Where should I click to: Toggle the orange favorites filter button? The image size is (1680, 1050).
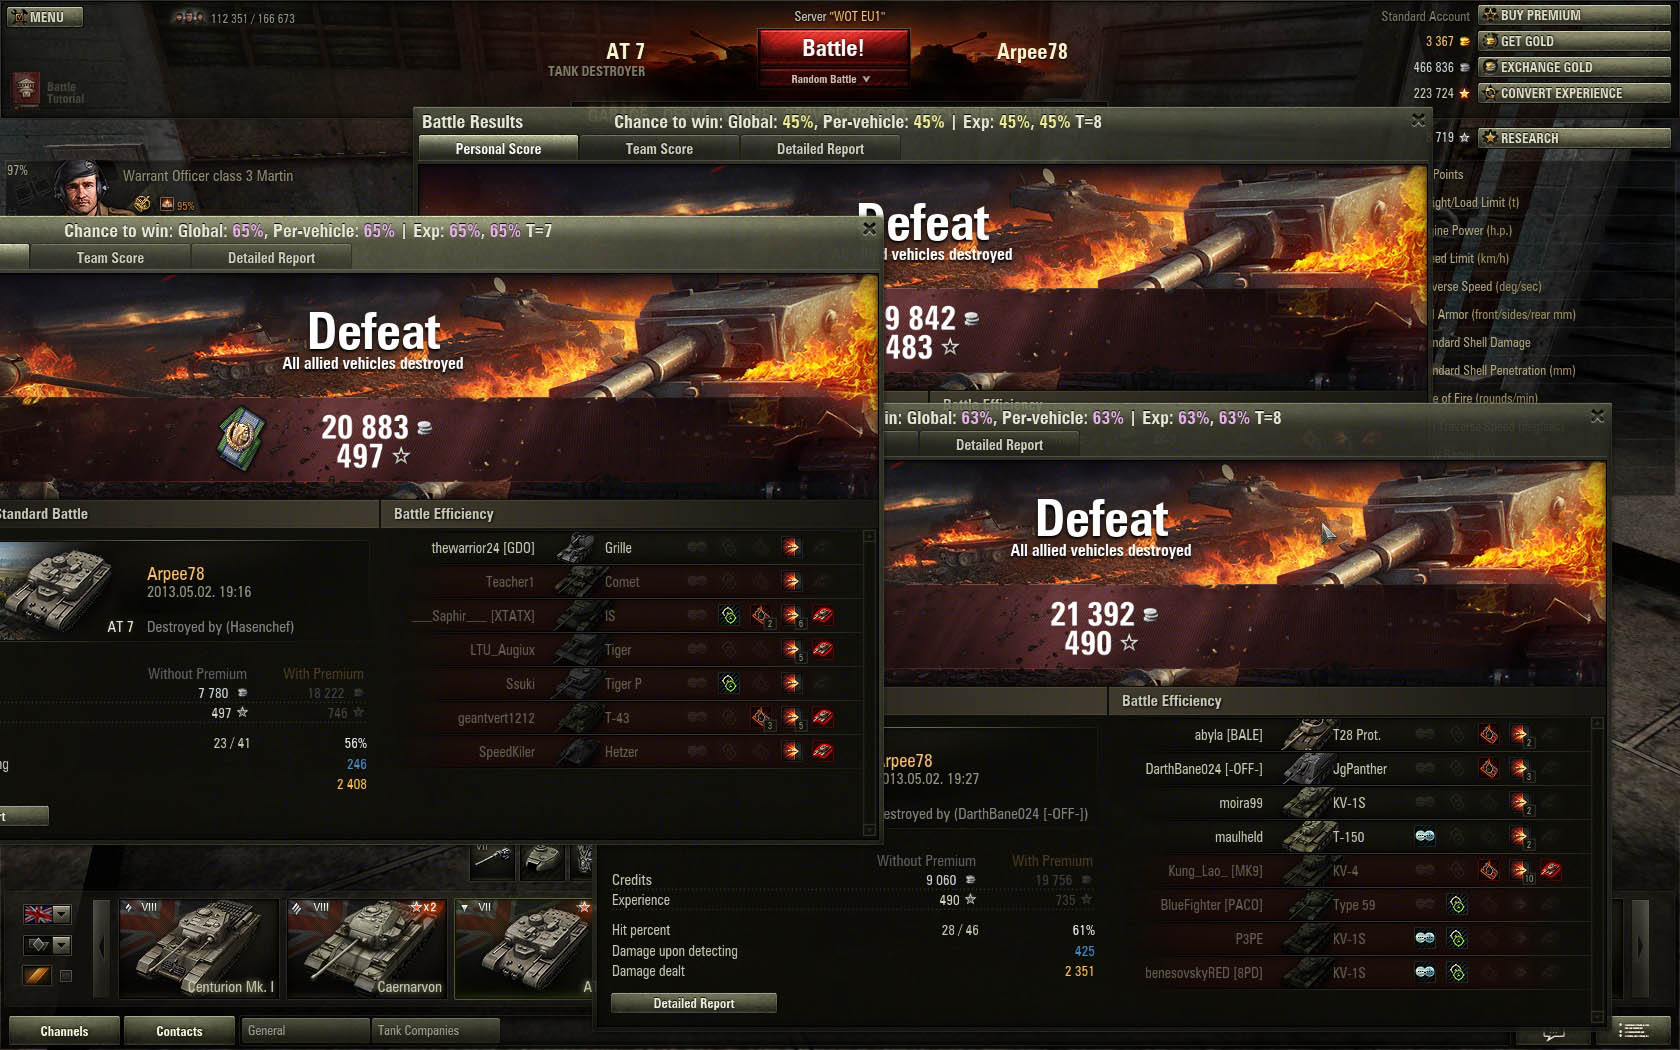click(x=37, y=975)
